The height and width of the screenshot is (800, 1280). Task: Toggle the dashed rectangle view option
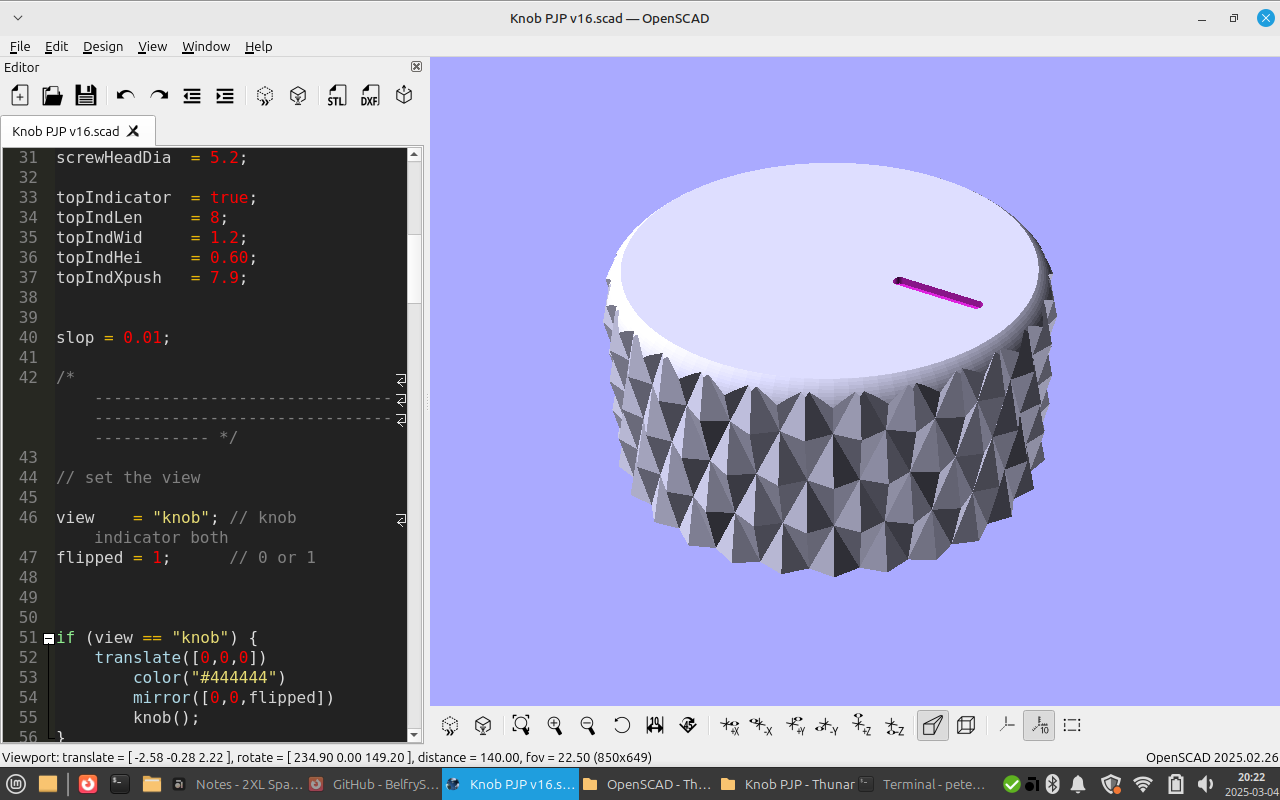pos(1072,725)
